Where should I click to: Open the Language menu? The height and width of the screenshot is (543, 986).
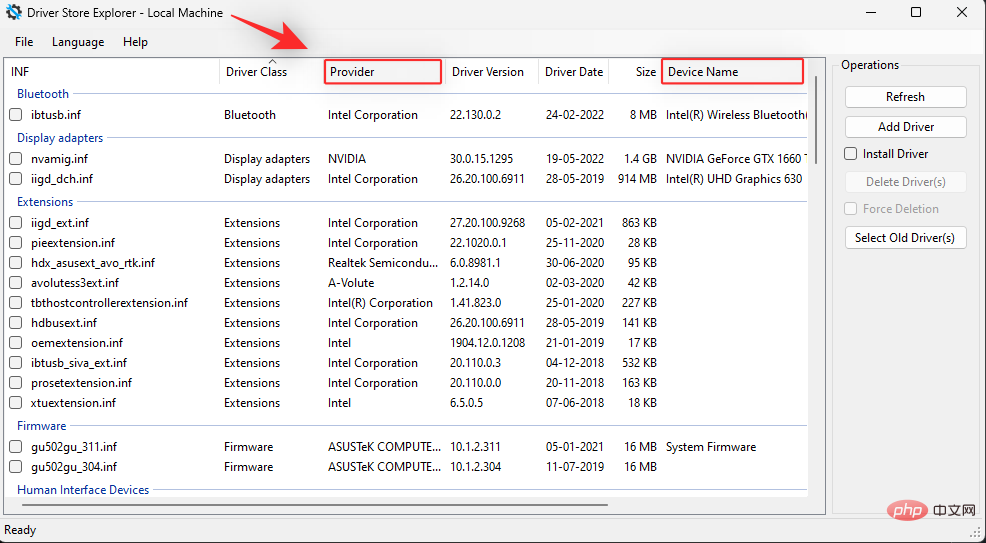(78, 42)
